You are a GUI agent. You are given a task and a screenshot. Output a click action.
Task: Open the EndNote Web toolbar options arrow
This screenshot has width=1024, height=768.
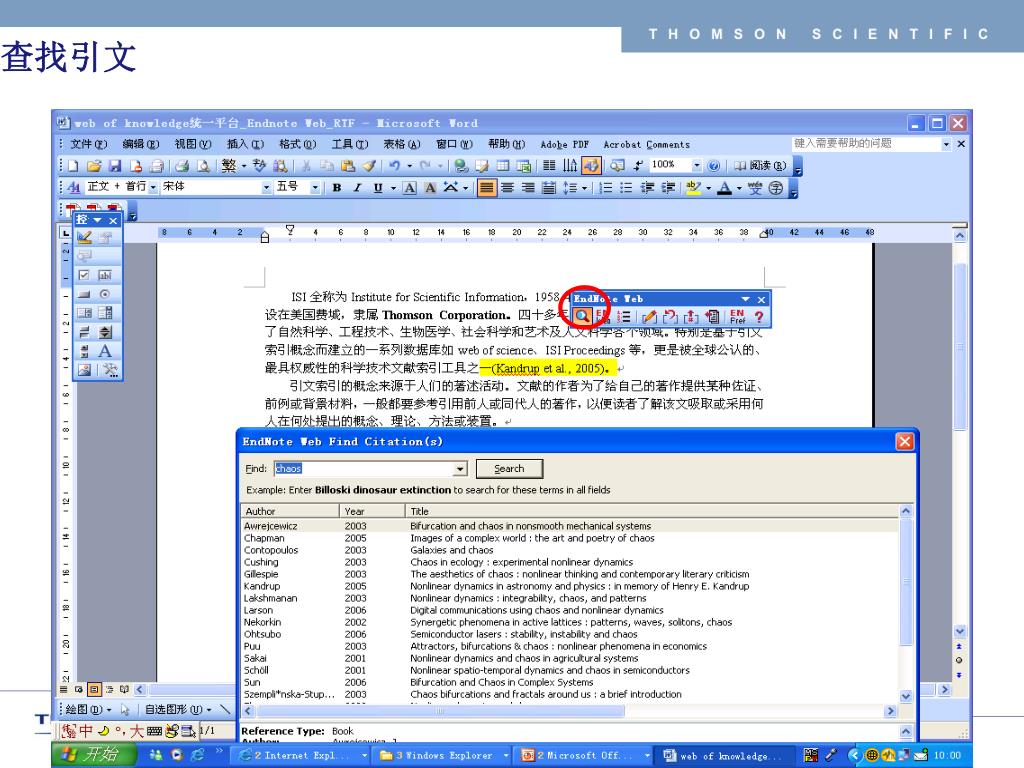[x=745, y=299]
